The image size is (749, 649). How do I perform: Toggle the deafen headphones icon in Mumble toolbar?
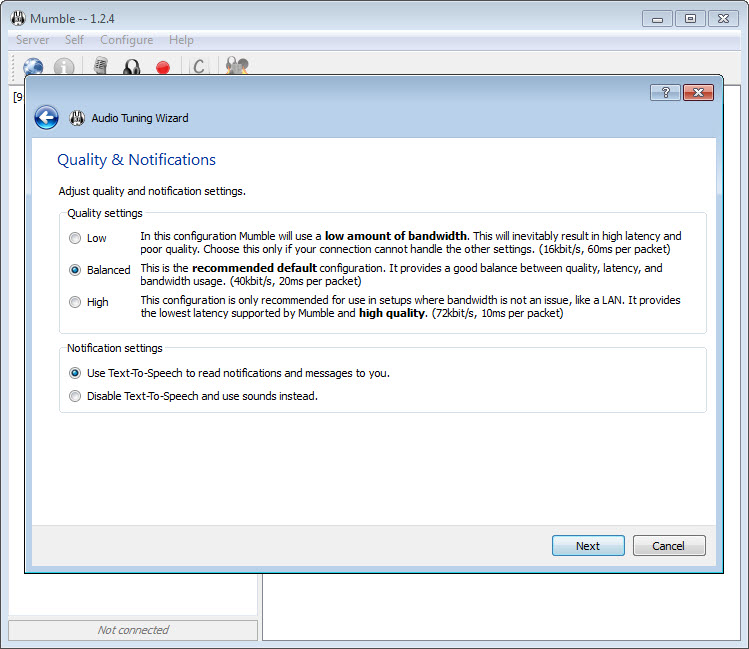click(x=132, y=66)
